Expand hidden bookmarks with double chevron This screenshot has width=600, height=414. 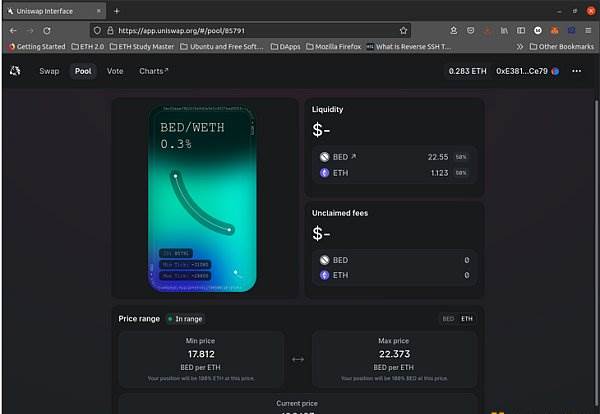pos(519,47)
